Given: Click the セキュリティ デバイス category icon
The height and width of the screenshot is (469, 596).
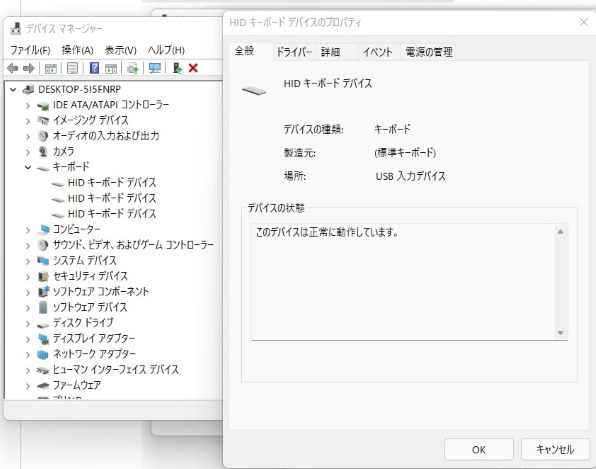Looking at the screenshot, I should pyautogui.click(x=43, y=276).
